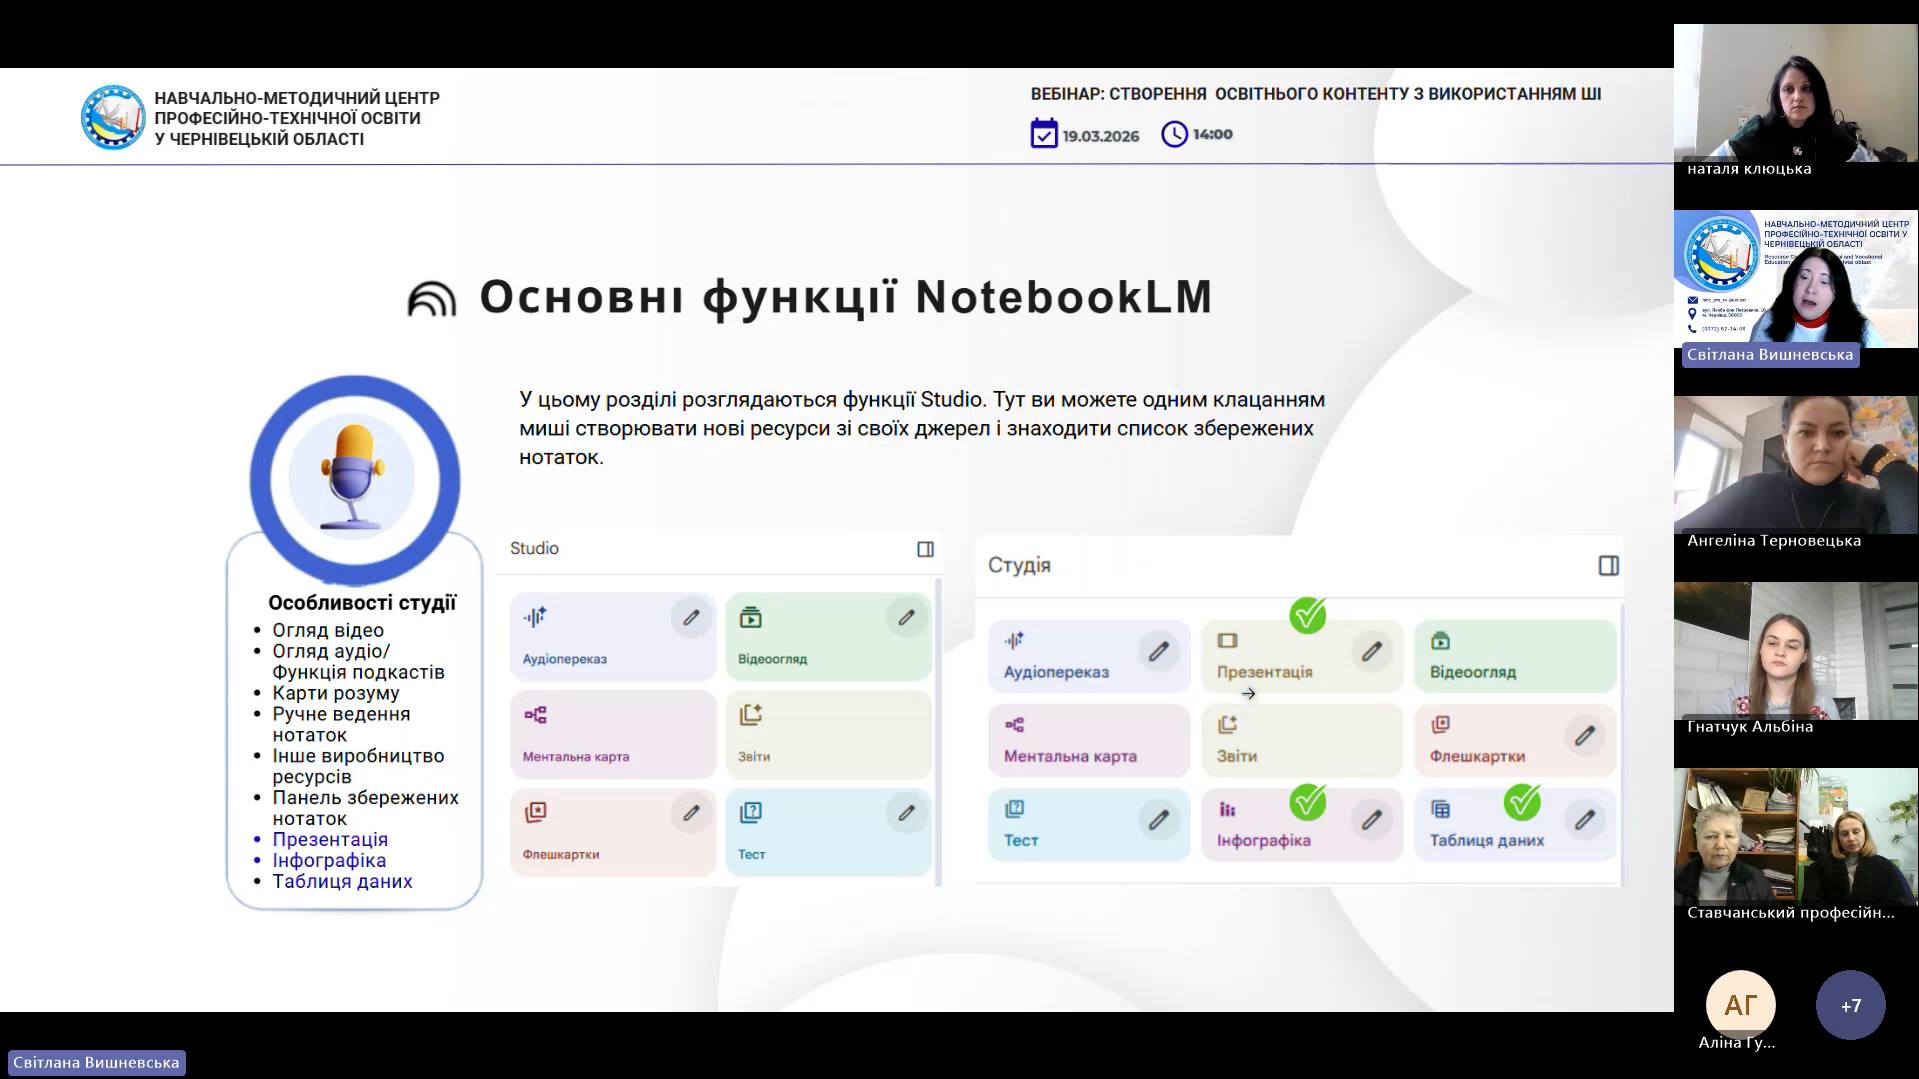Screen dimensions: 1919x1079
Task: Click the pencil icon on Таблиця даних card
Action: click(x=1584, y=820)
